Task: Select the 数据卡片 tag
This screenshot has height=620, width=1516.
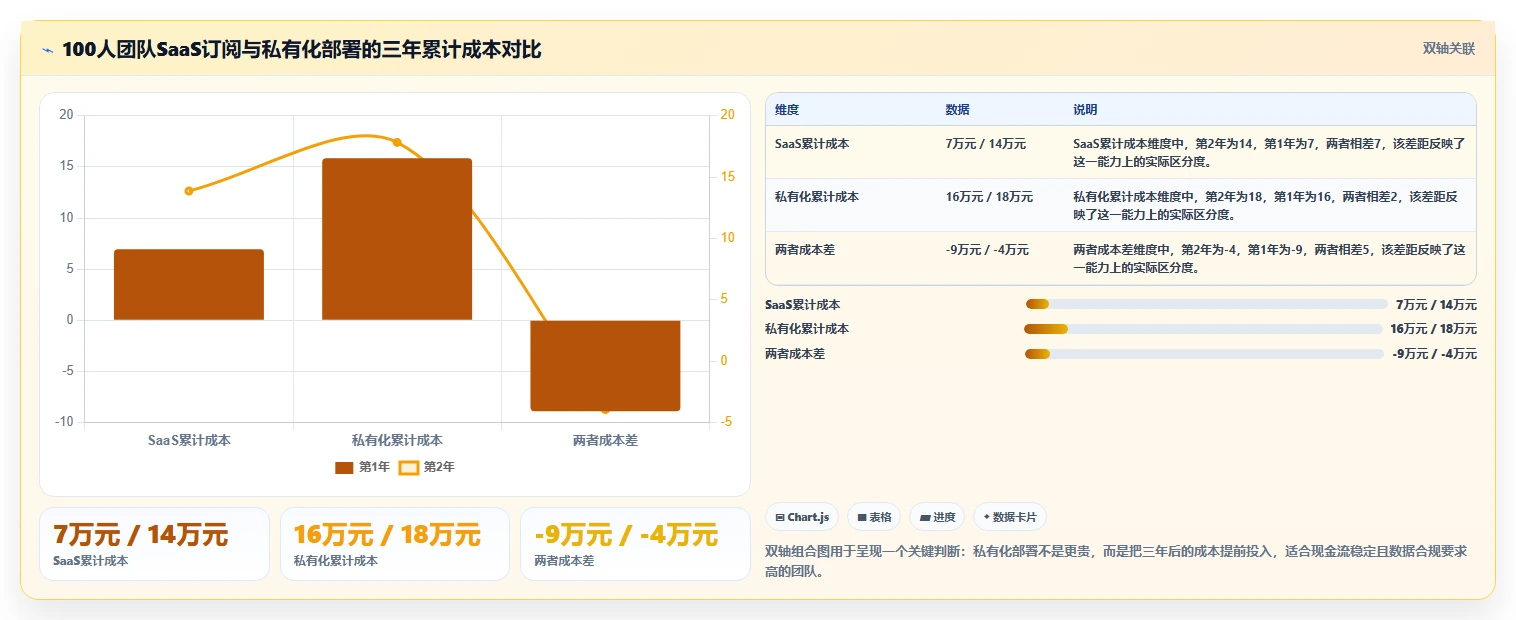Action: tap(1010, 517)
